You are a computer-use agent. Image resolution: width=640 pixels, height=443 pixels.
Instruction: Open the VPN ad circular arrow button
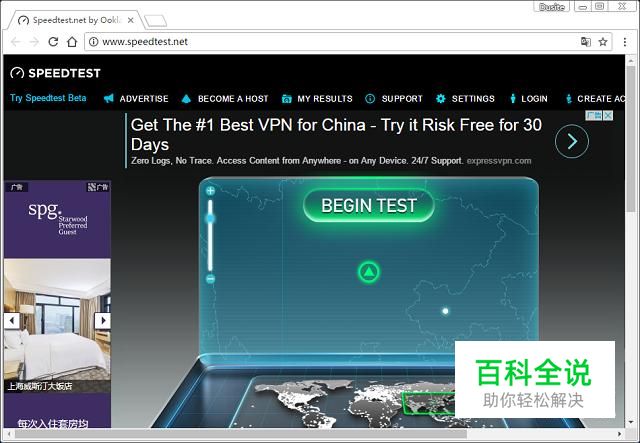(572, 141)
